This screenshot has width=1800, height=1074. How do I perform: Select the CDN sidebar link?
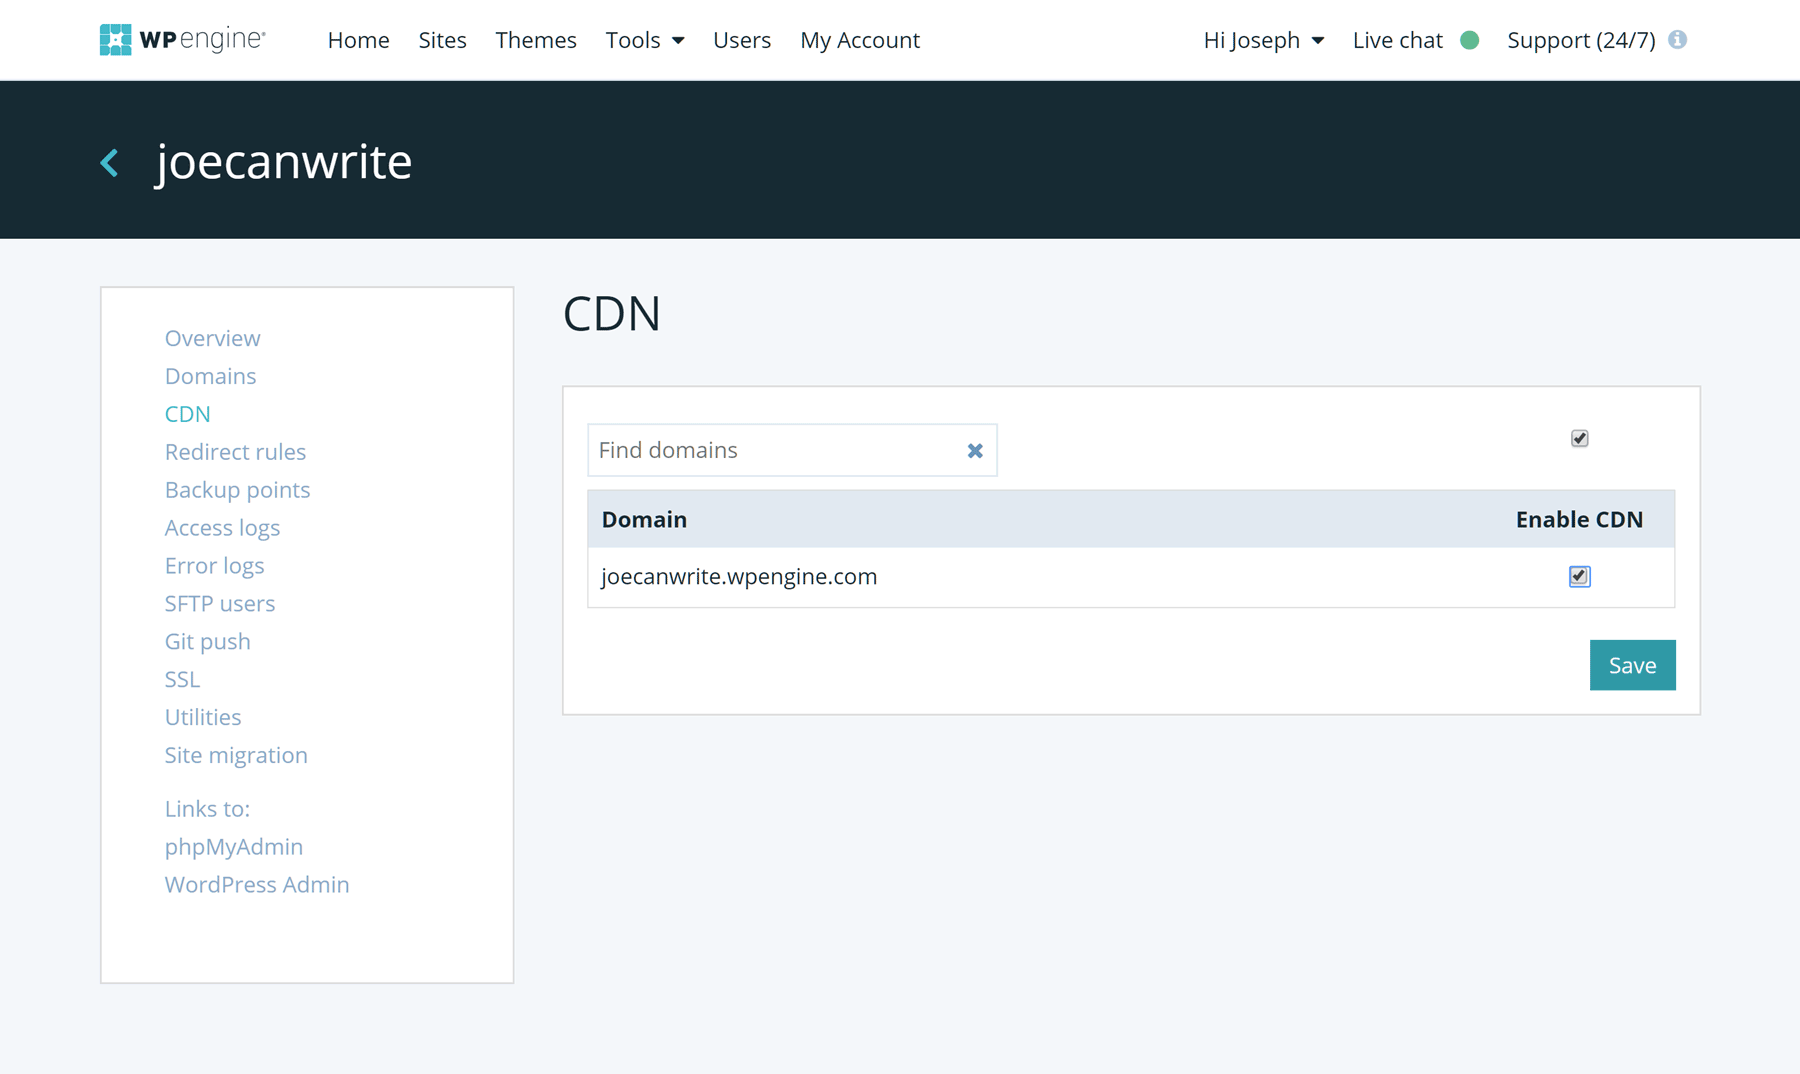click(187, 414)
